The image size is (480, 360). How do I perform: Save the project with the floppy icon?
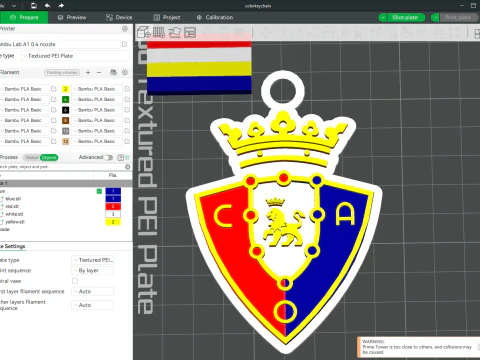click(34, 5)
